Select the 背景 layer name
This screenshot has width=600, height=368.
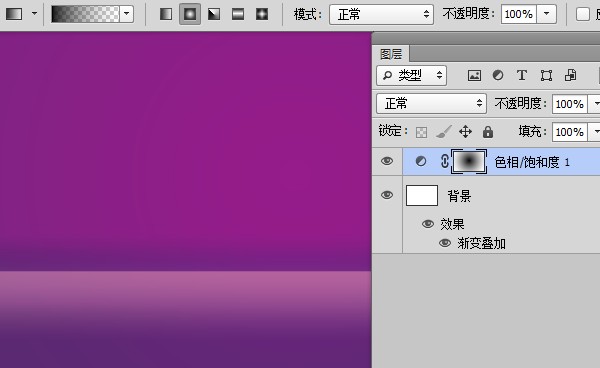click(459, 196)
